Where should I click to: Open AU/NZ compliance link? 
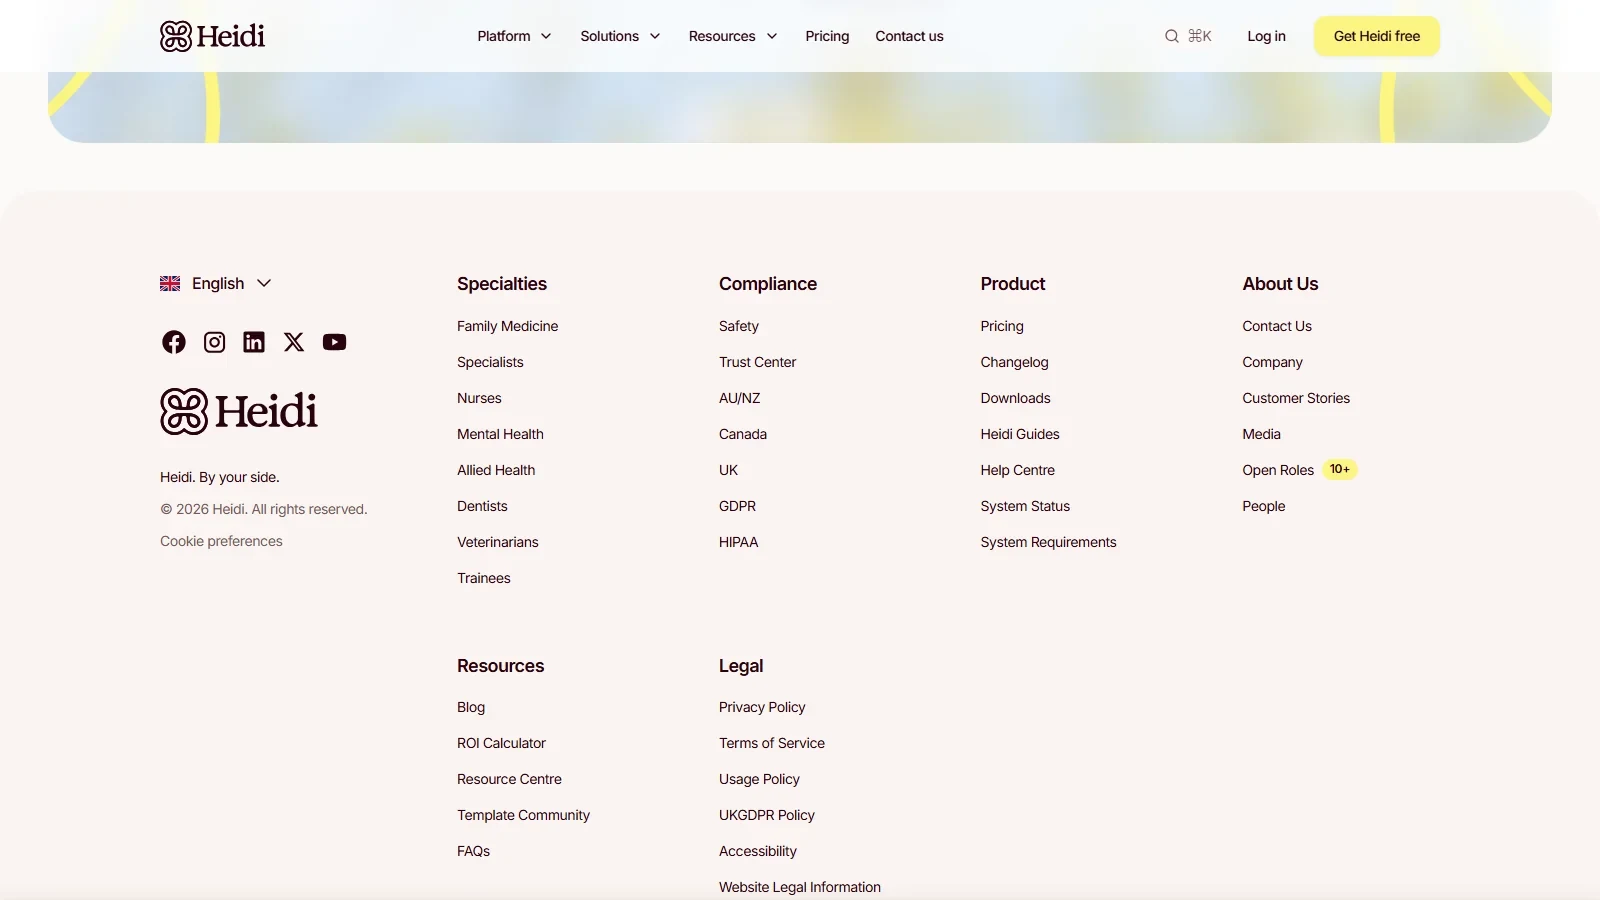coord(739,398)
